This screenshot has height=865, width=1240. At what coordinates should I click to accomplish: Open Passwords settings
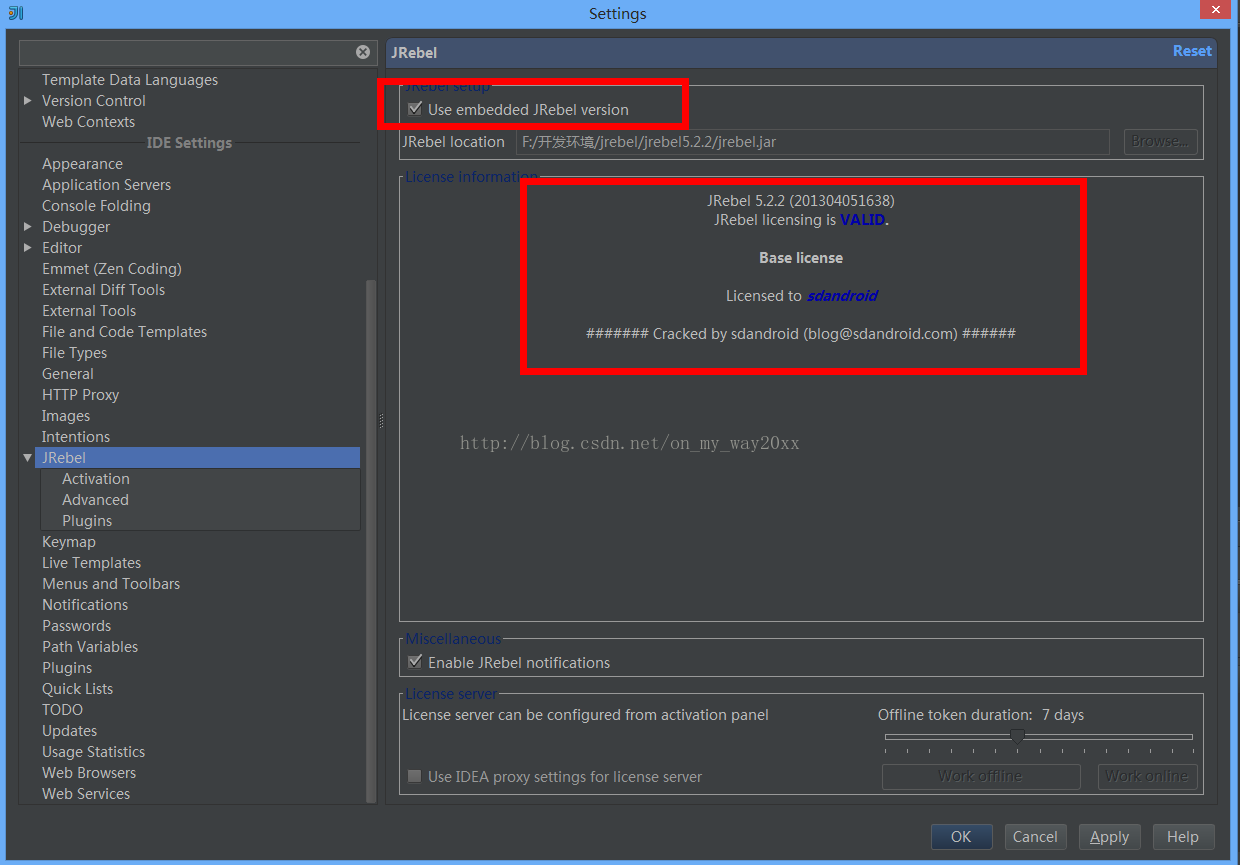76,626
